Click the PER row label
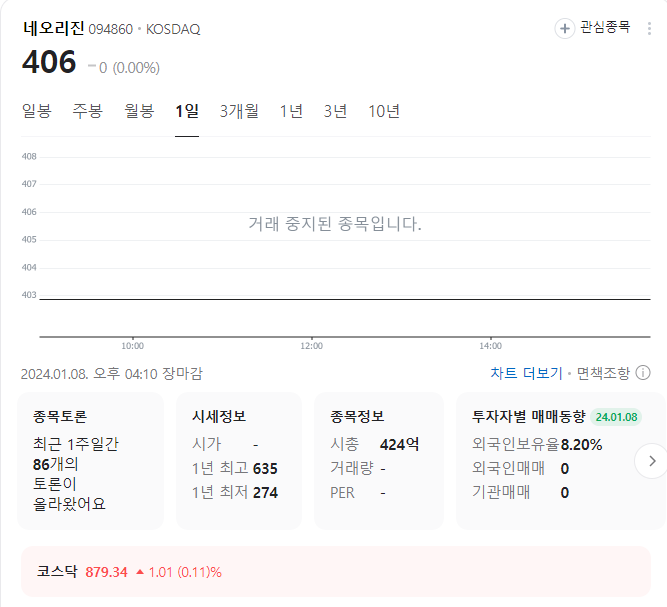 click(x=342, y=493)
